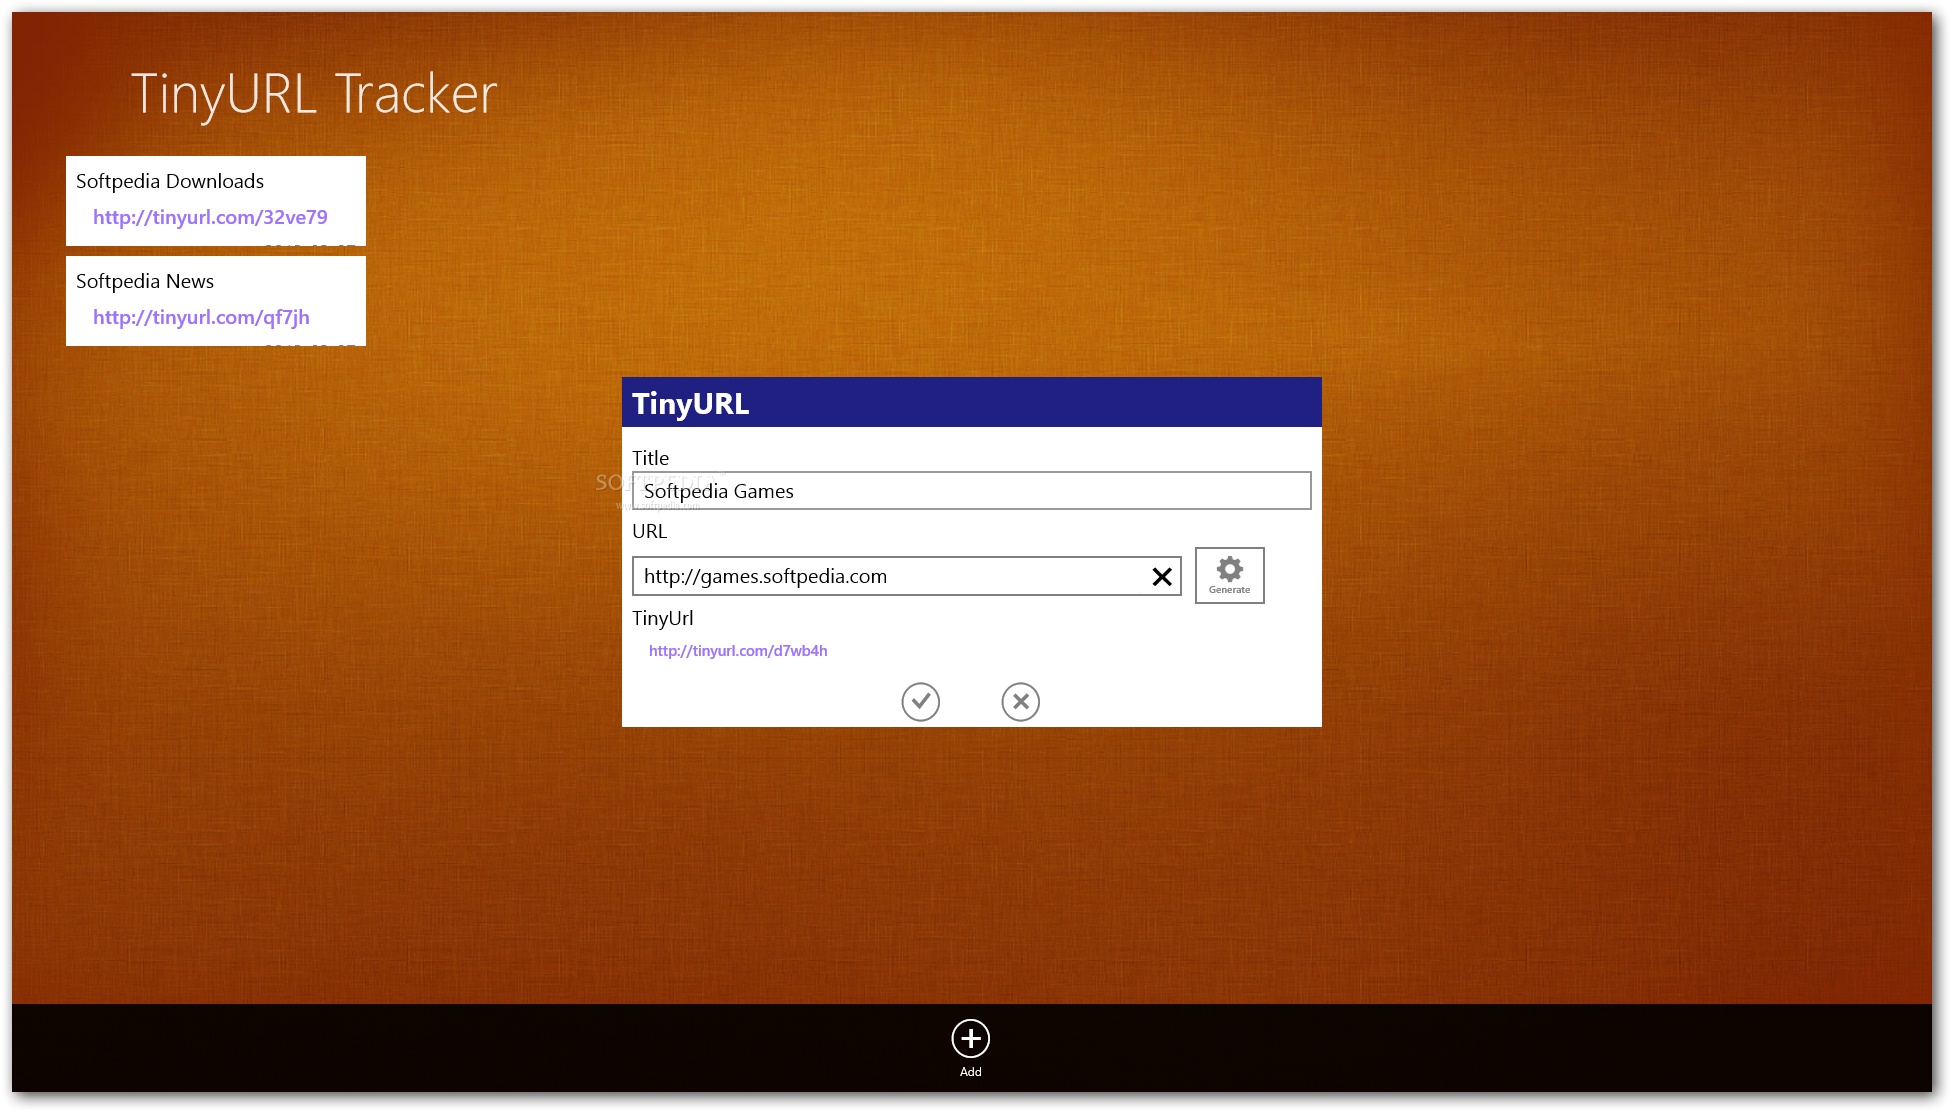Screen dimensions: 1952x1112
Task: Clear the URL field with the X icon
Action: coord(1161,577)
